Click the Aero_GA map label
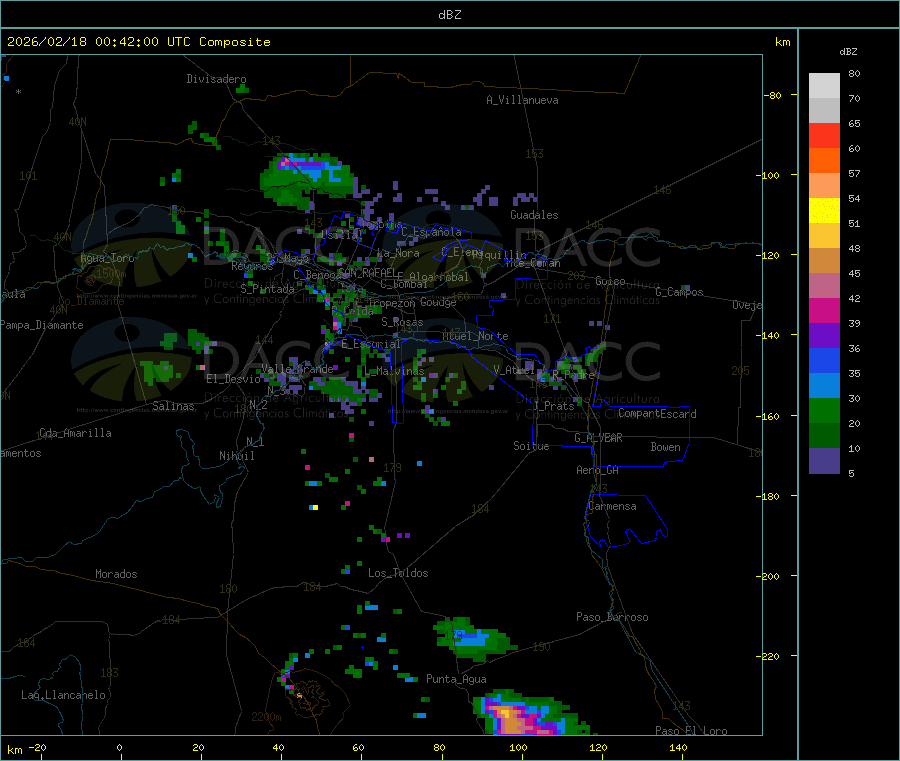Viewport: 900px width, 761px height. pos(598,470)
